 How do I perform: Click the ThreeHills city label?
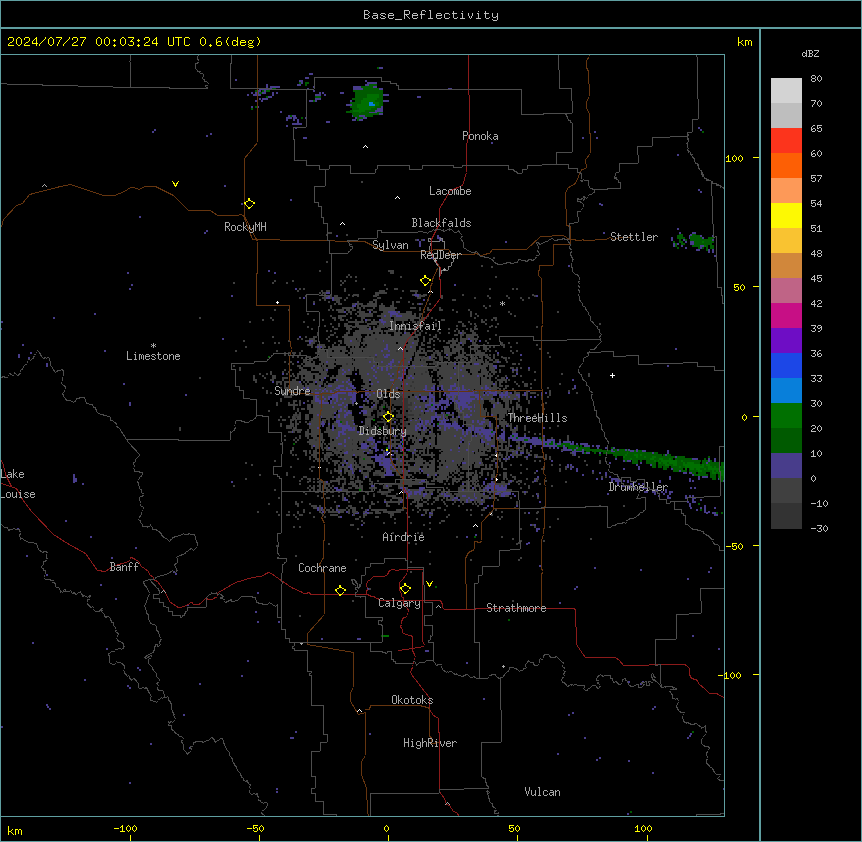click(x=537, y=418)
